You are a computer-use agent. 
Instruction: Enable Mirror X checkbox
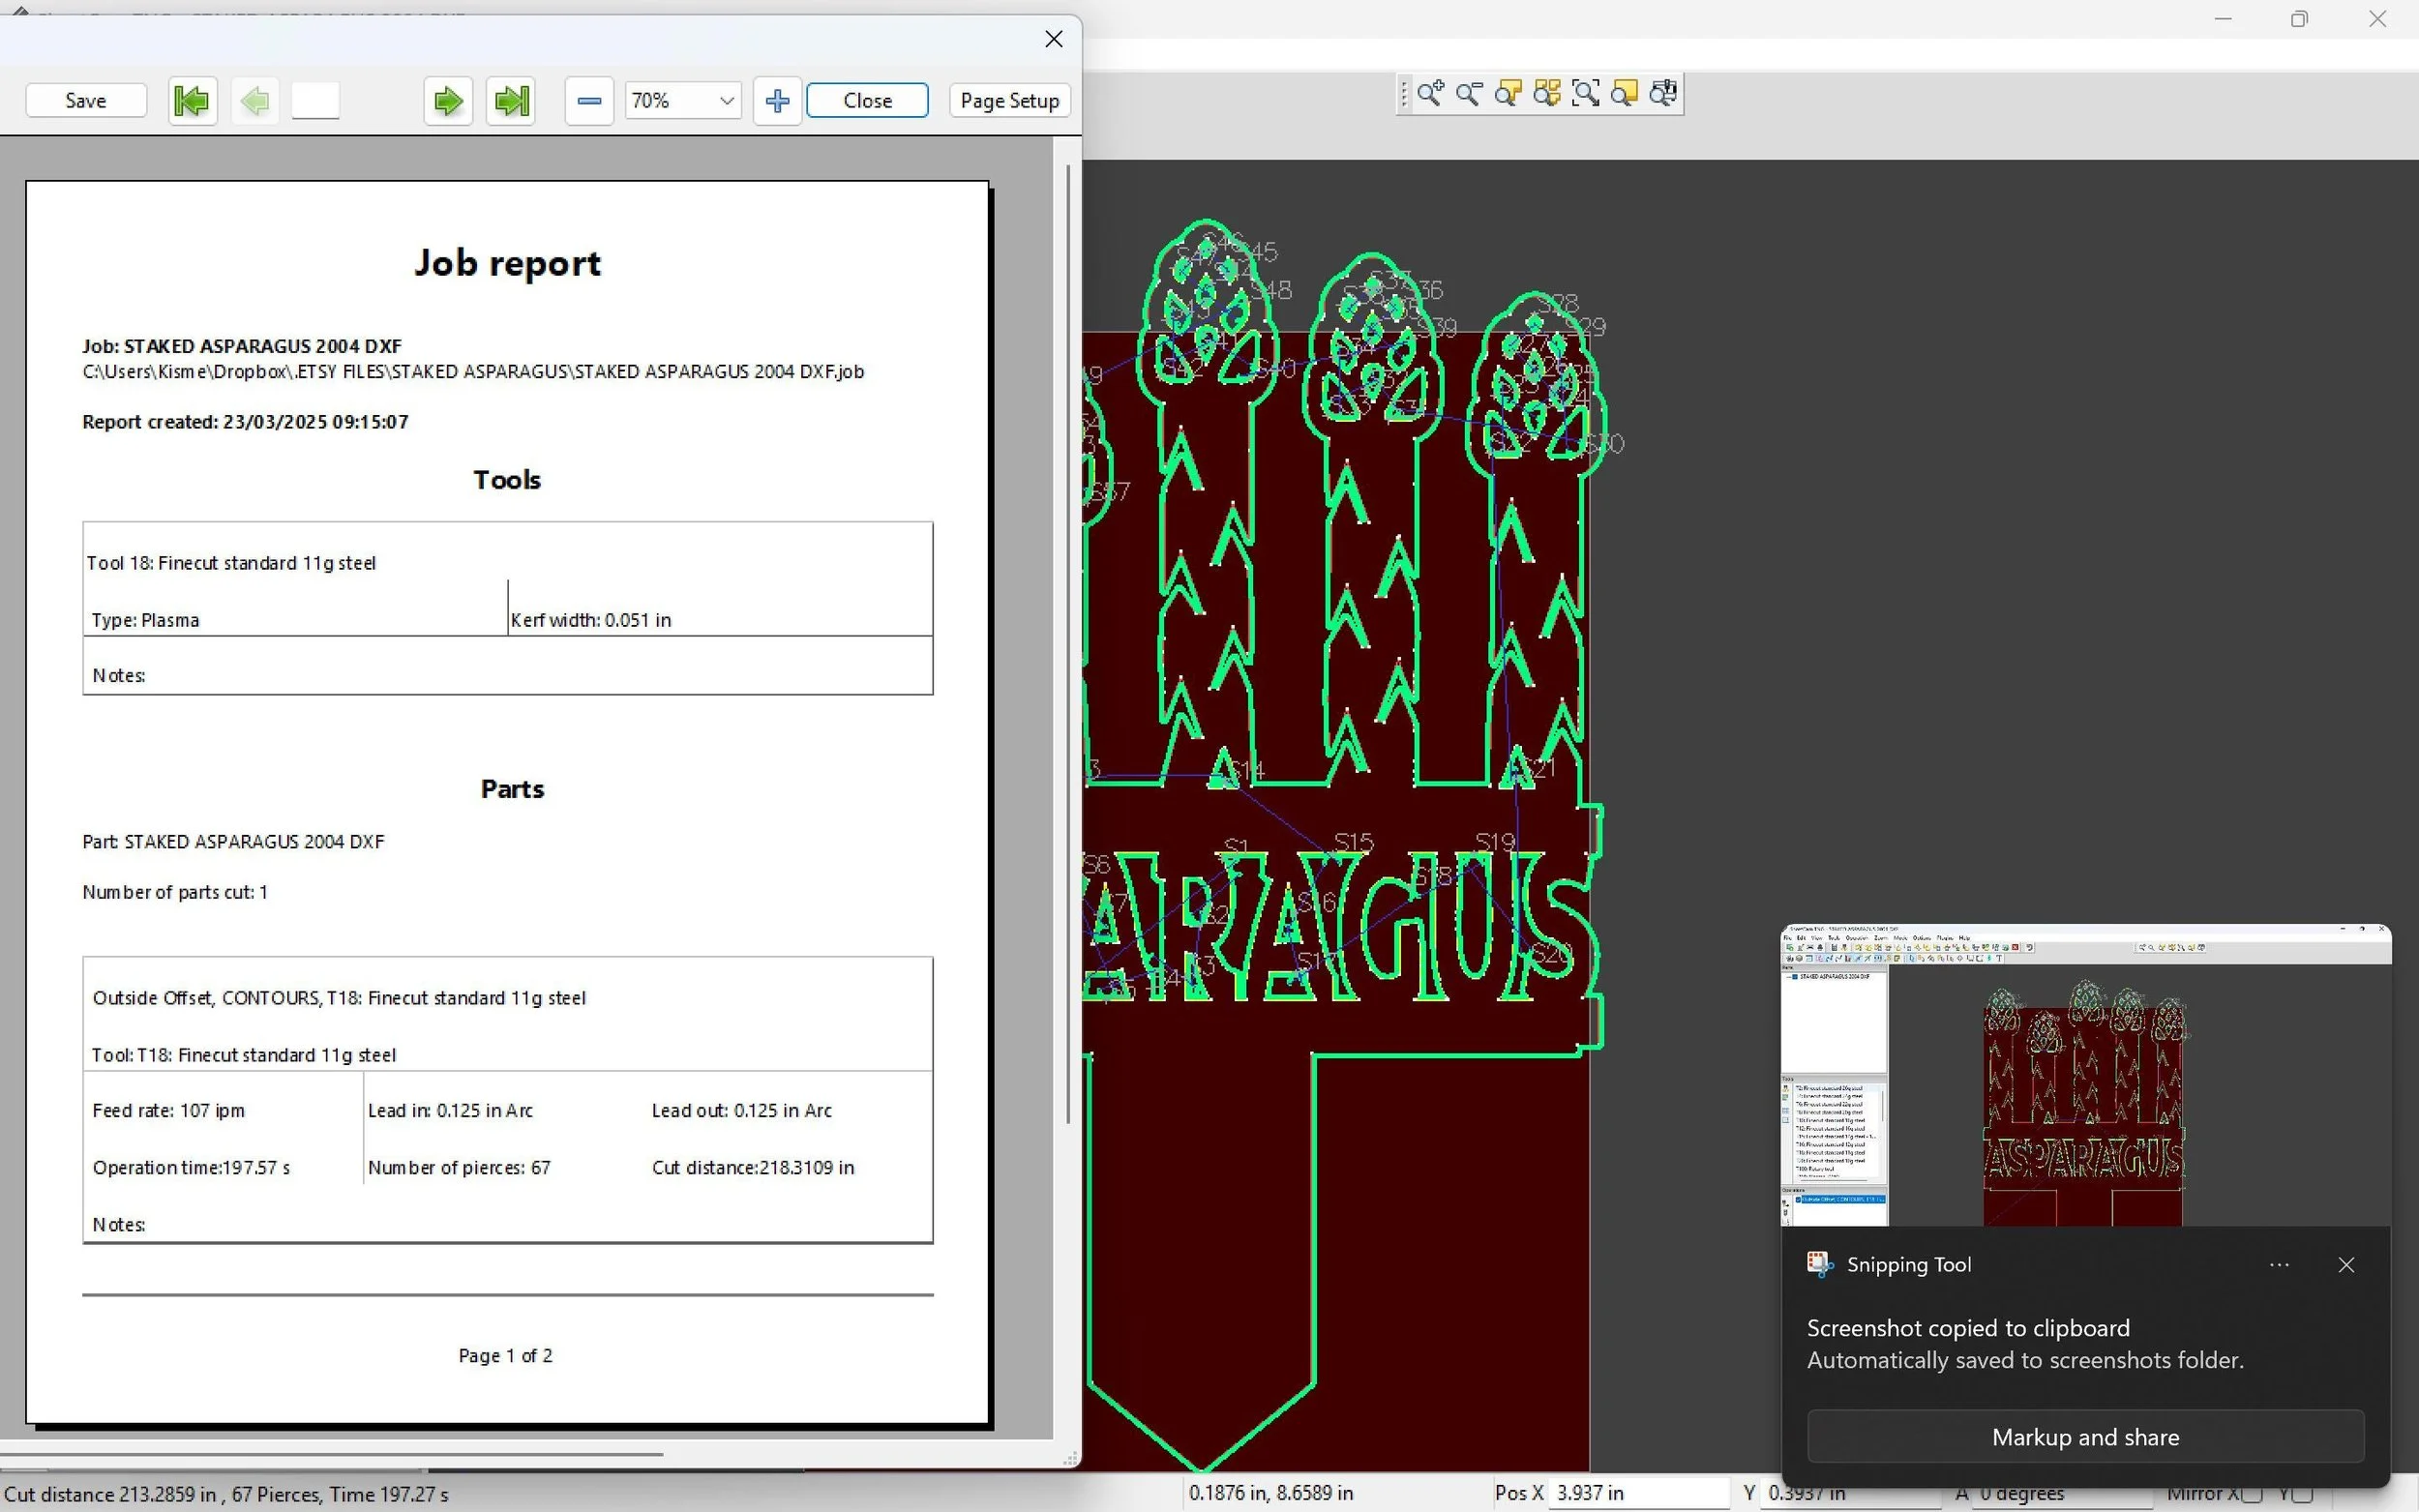pos(2252,1494)
